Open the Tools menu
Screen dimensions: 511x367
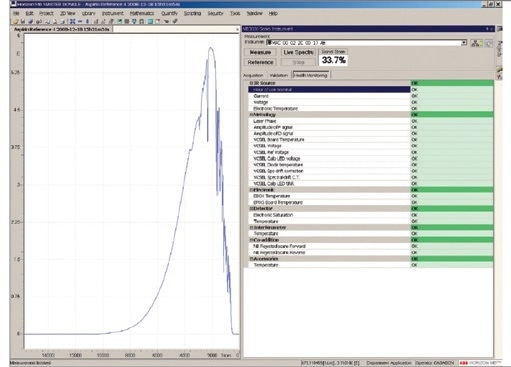pyautogui.click(x=235, y=13)
